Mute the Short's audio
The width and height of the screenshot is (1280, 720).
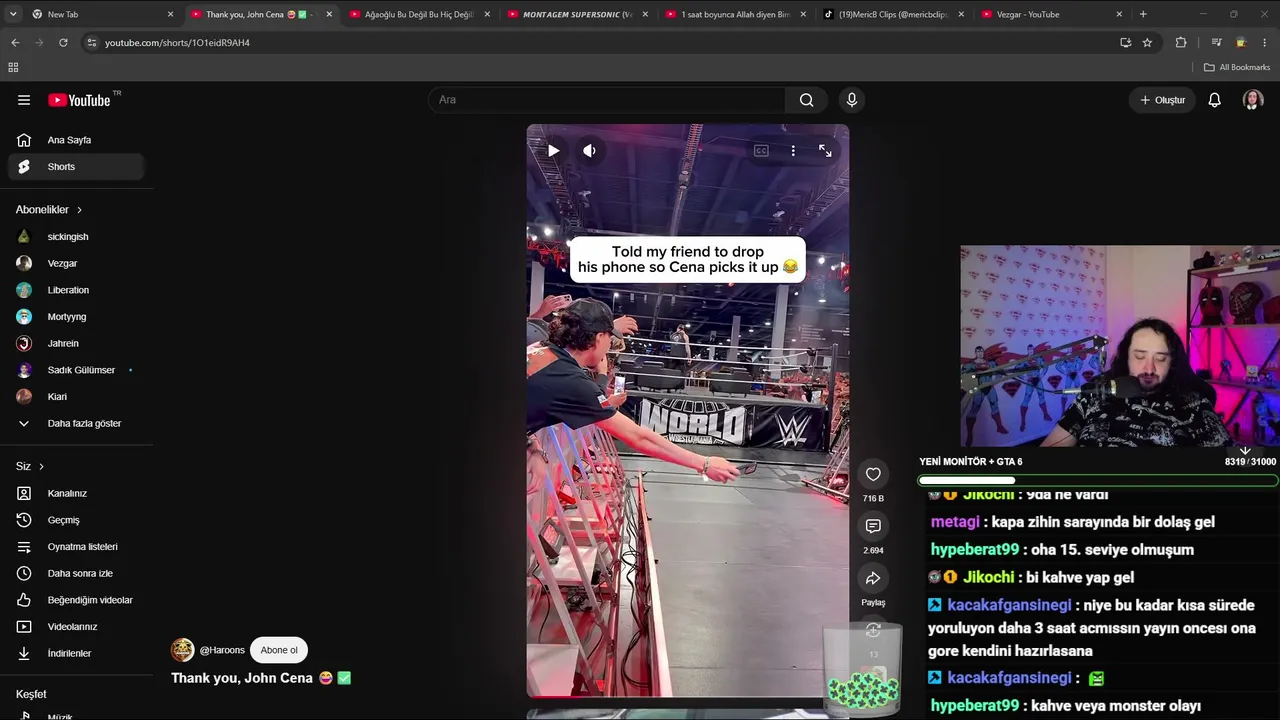click(589, 150)
